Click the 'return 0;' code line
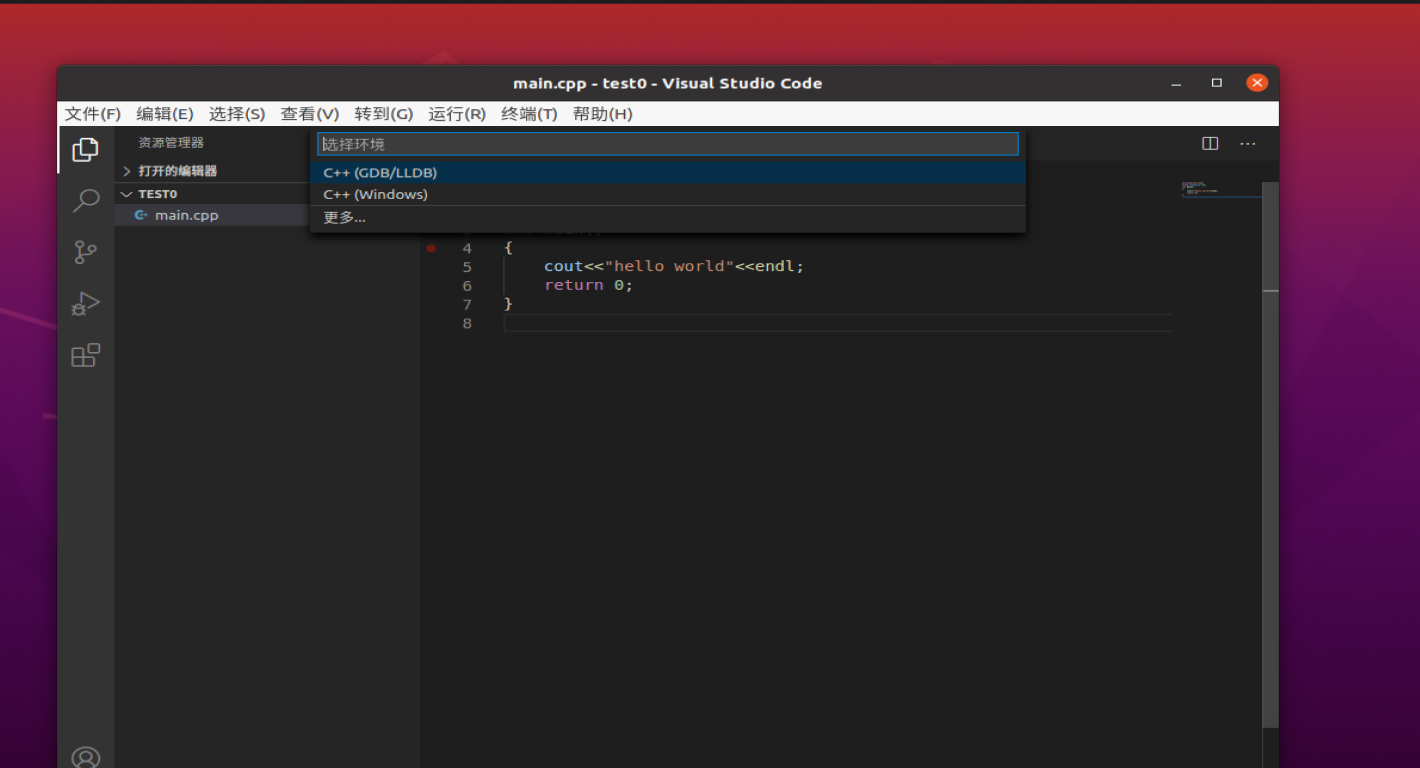1420x768 pixels. pos(589,285)
